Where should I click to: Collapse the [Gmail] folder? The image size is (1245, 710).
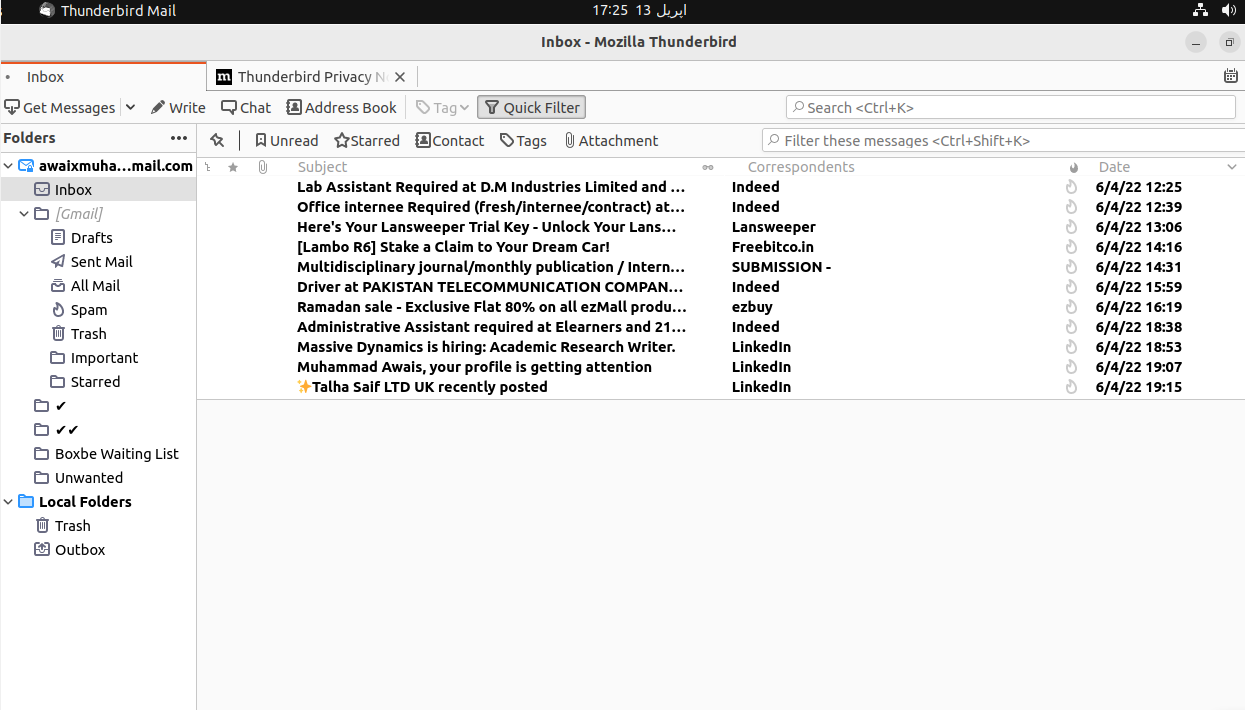(25, 214)
